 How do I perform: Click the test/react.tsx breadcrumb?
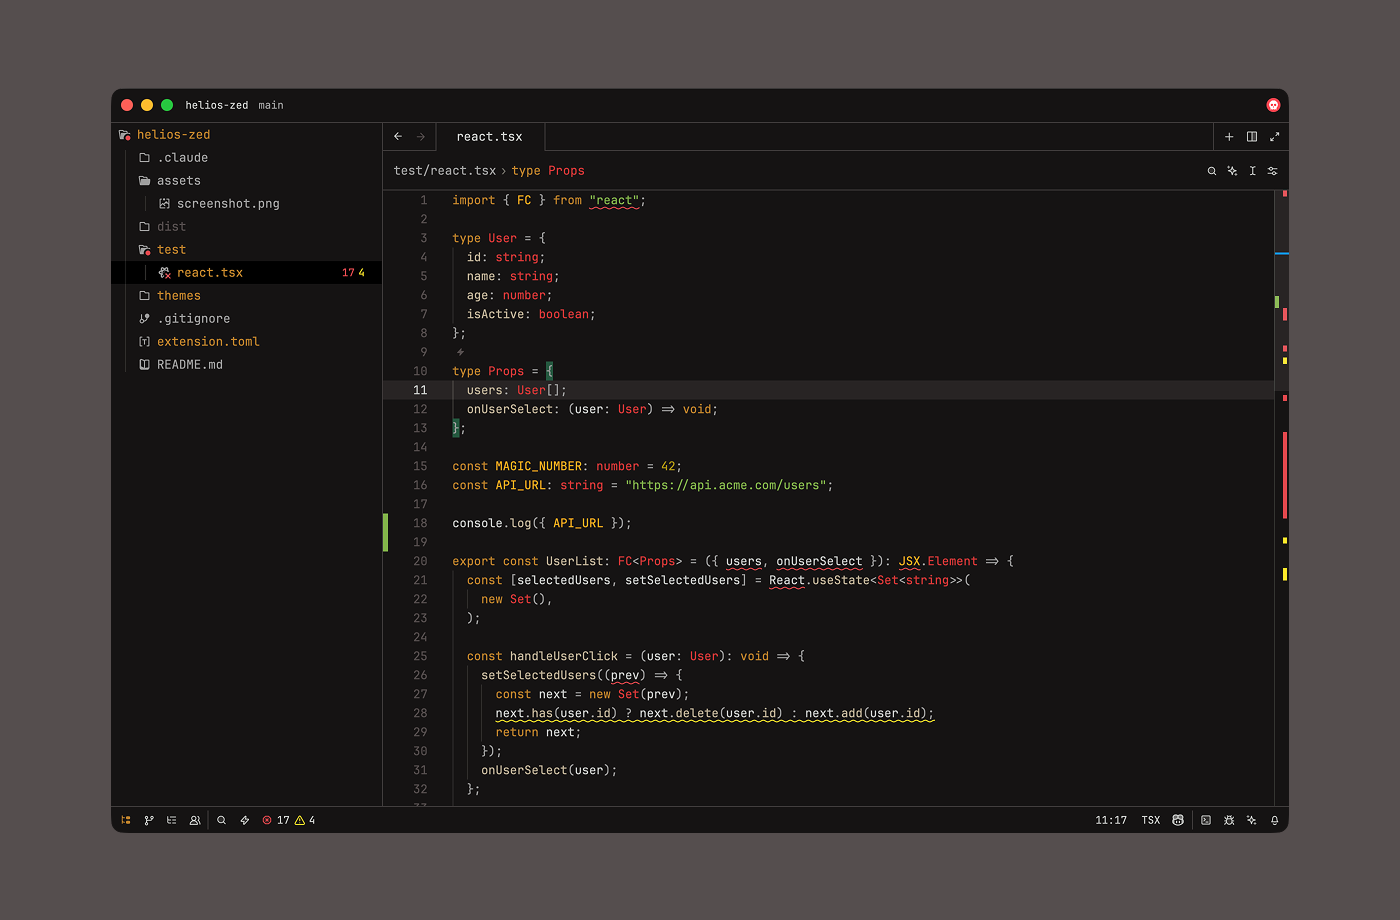point(445,171)
